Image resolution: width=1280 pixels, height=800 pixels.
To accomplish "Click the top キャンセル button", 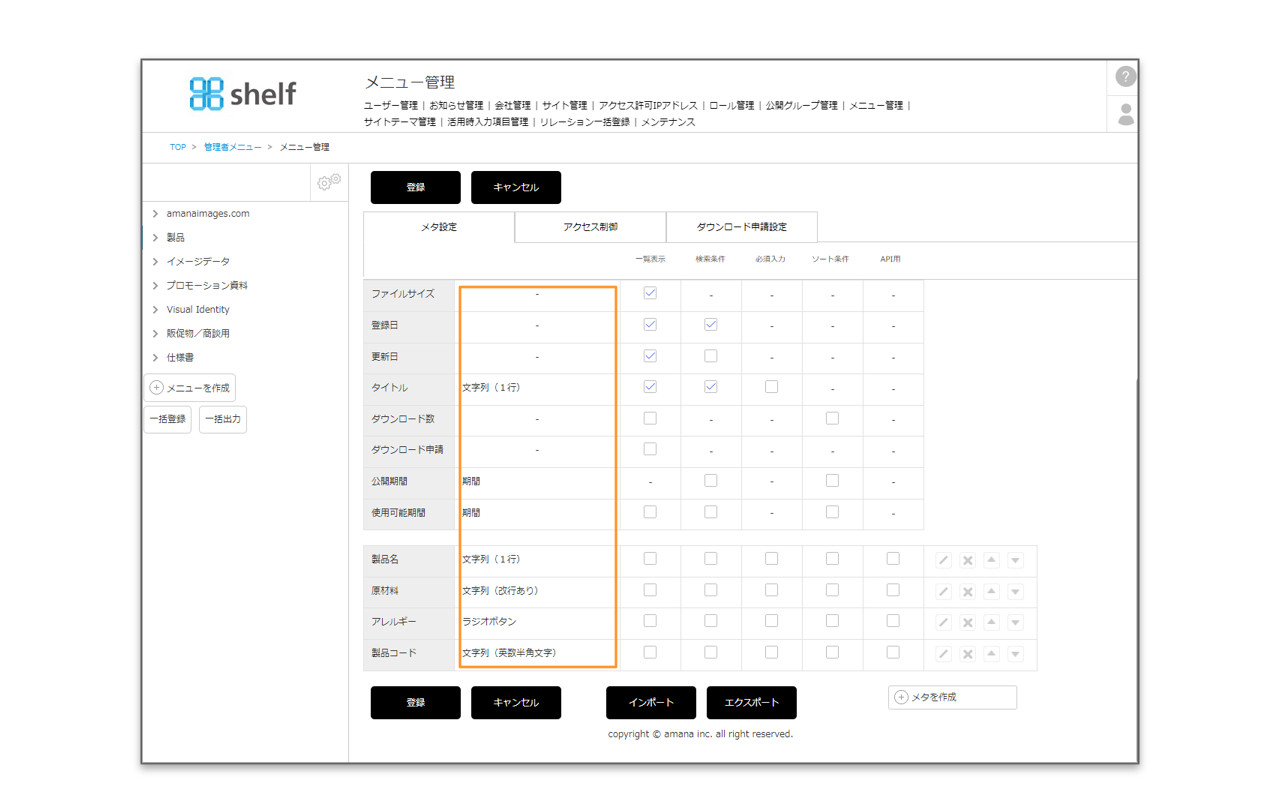I will pos(516,187).
